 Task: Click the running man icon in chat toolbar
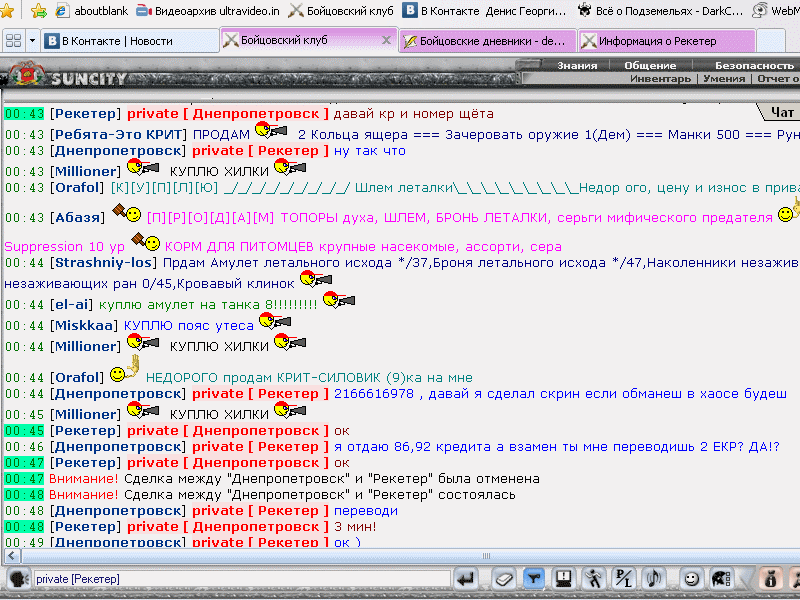(593, 579)
